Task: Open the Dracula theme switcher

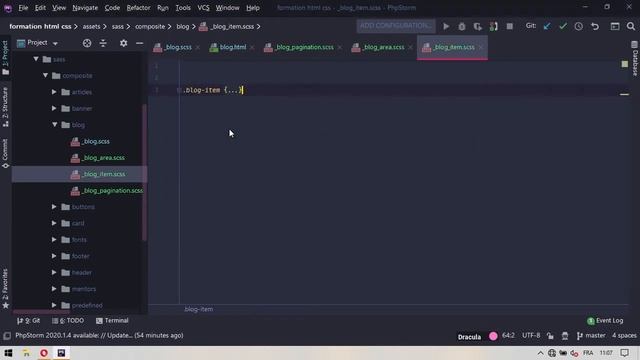Action: tap(469, 337)
